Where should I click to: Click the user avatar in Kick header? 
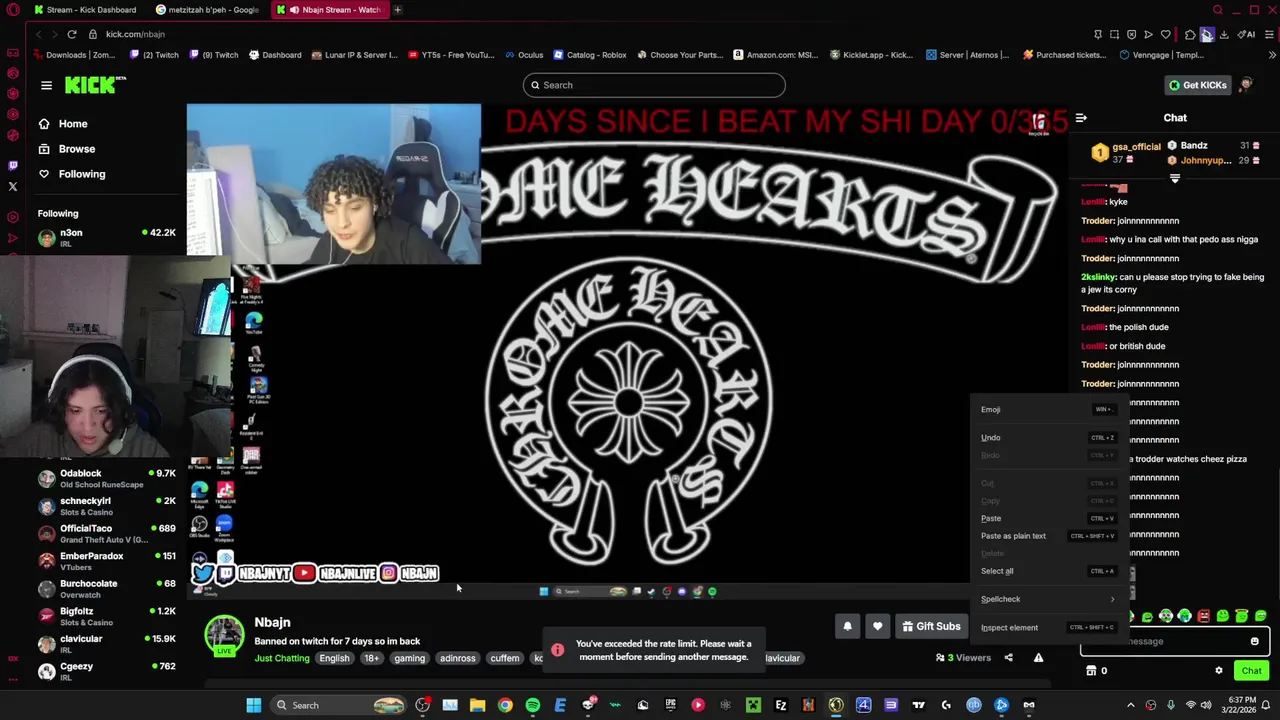click(1246, 85)
